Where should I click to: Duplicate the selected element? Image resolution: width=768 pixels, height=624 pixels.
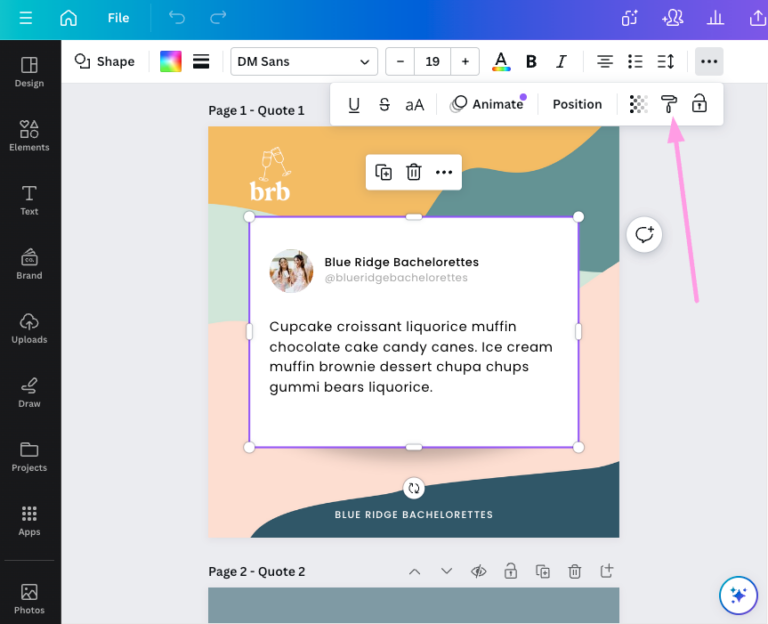384,172
